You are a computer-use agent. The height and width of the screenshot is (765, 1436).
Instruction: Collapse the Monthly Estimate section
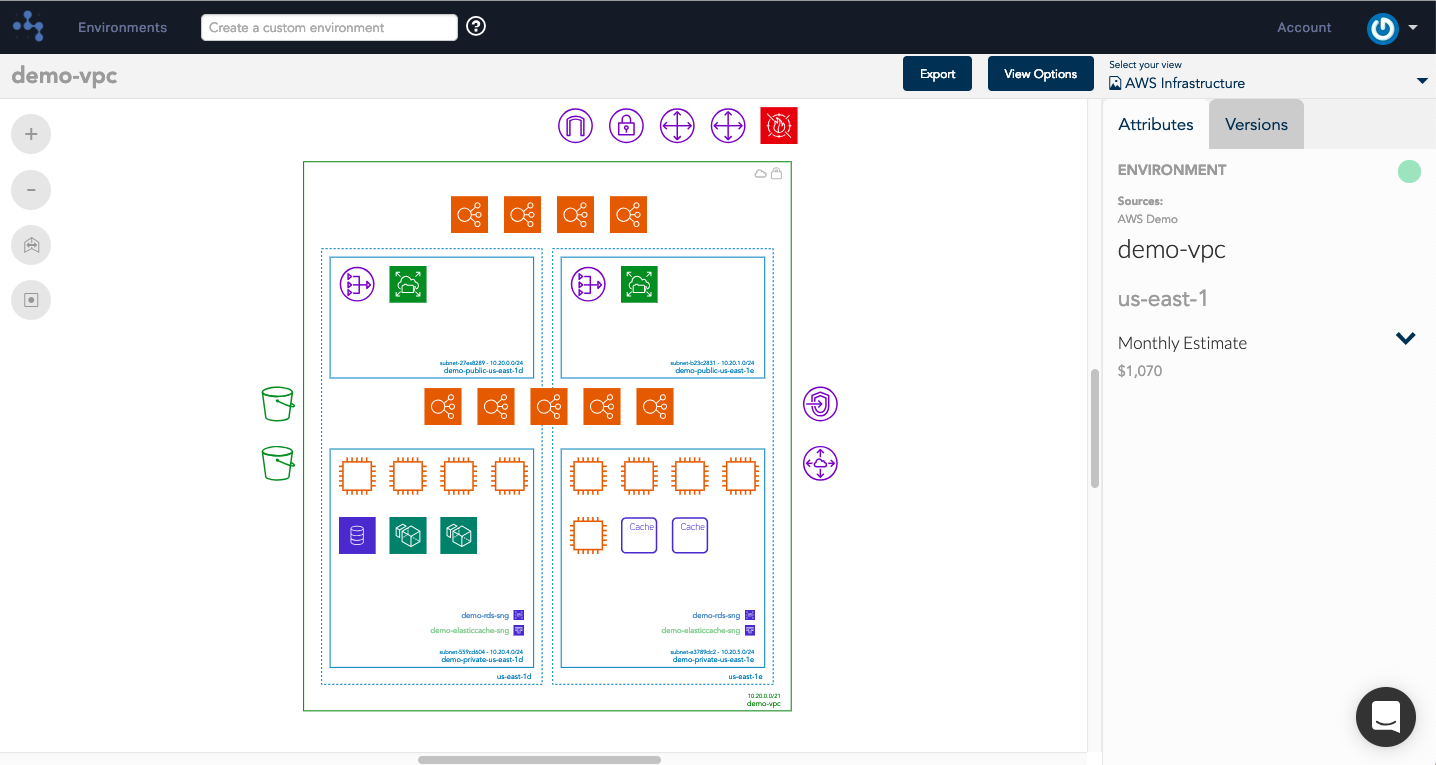point(1405,338)
